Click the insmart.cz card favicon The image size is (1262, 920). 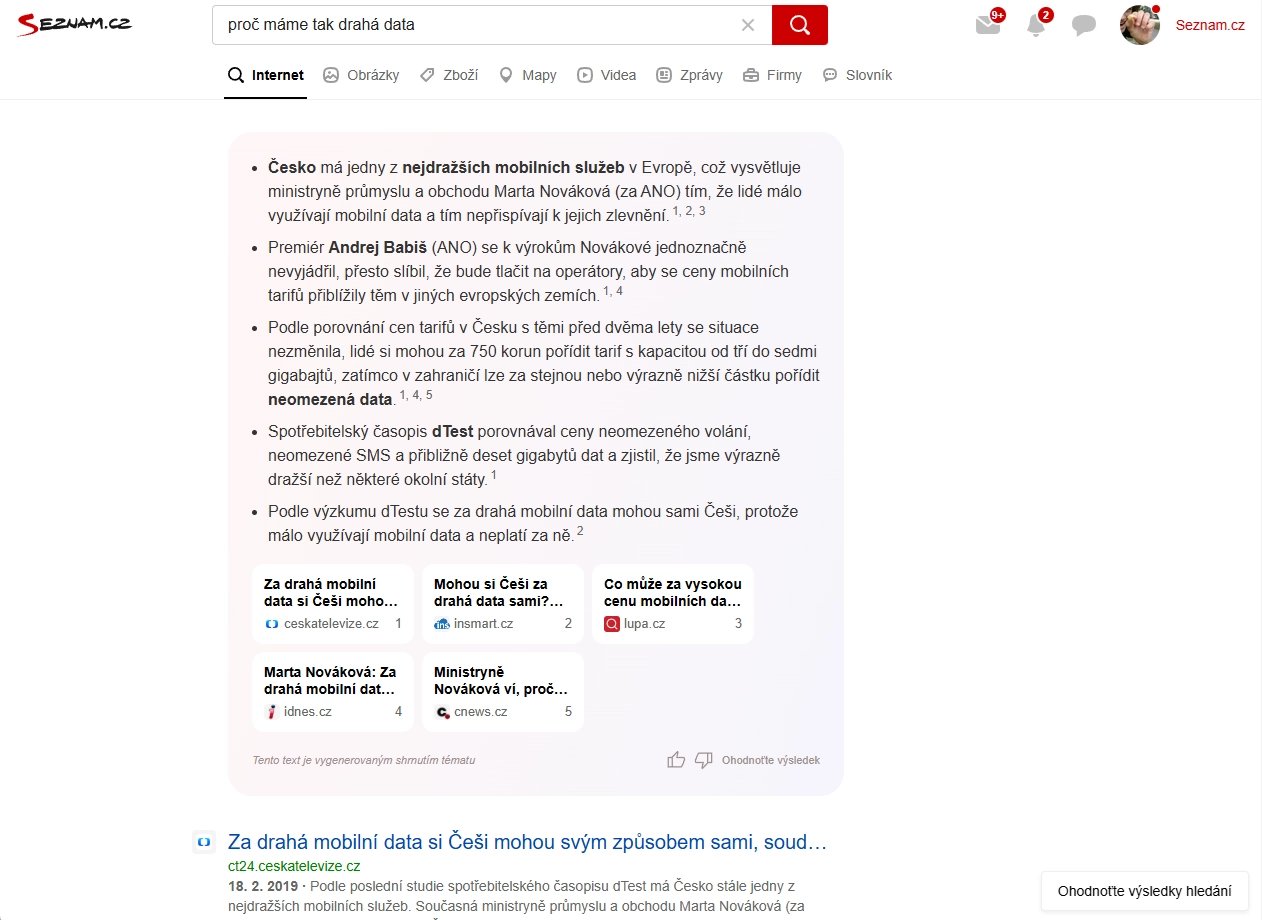pos(442,623)
